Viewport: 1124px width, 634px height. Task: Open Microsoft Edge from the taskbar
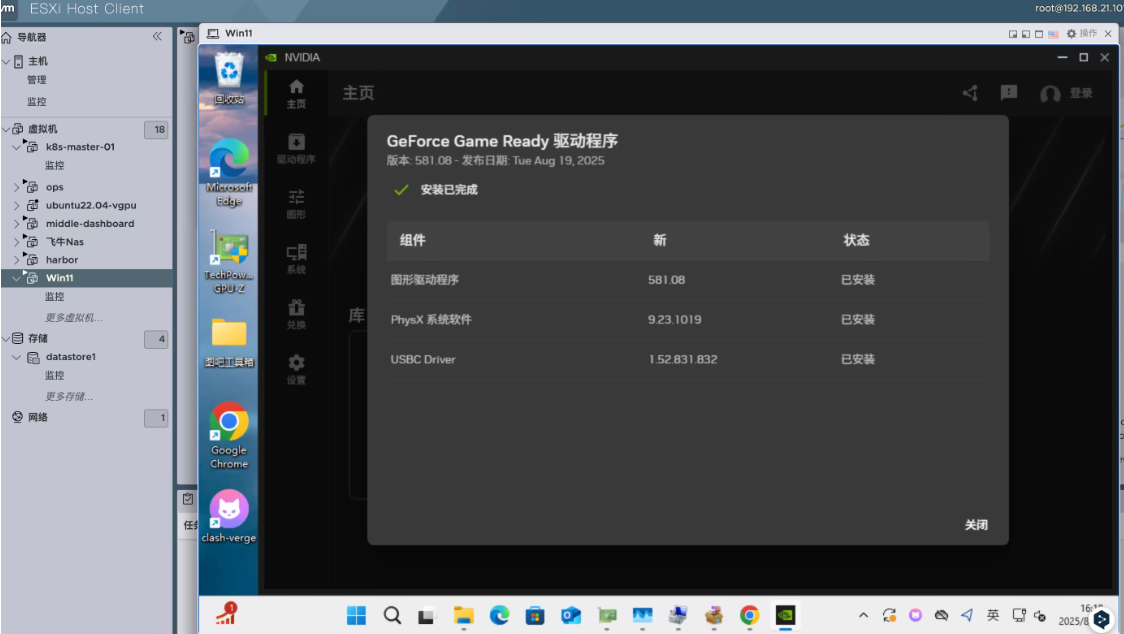pyautogui.click(x=500, y=615)
